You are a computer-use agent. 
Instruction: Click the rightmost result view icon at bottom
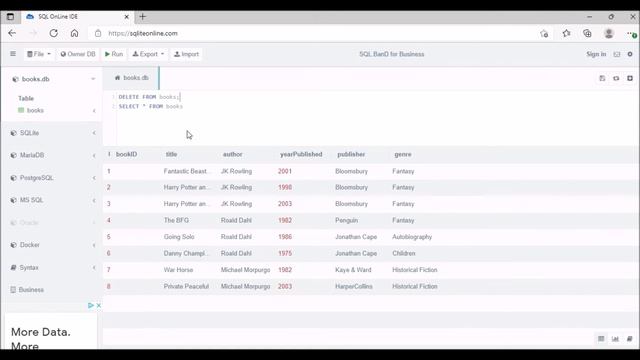(629, 339)
